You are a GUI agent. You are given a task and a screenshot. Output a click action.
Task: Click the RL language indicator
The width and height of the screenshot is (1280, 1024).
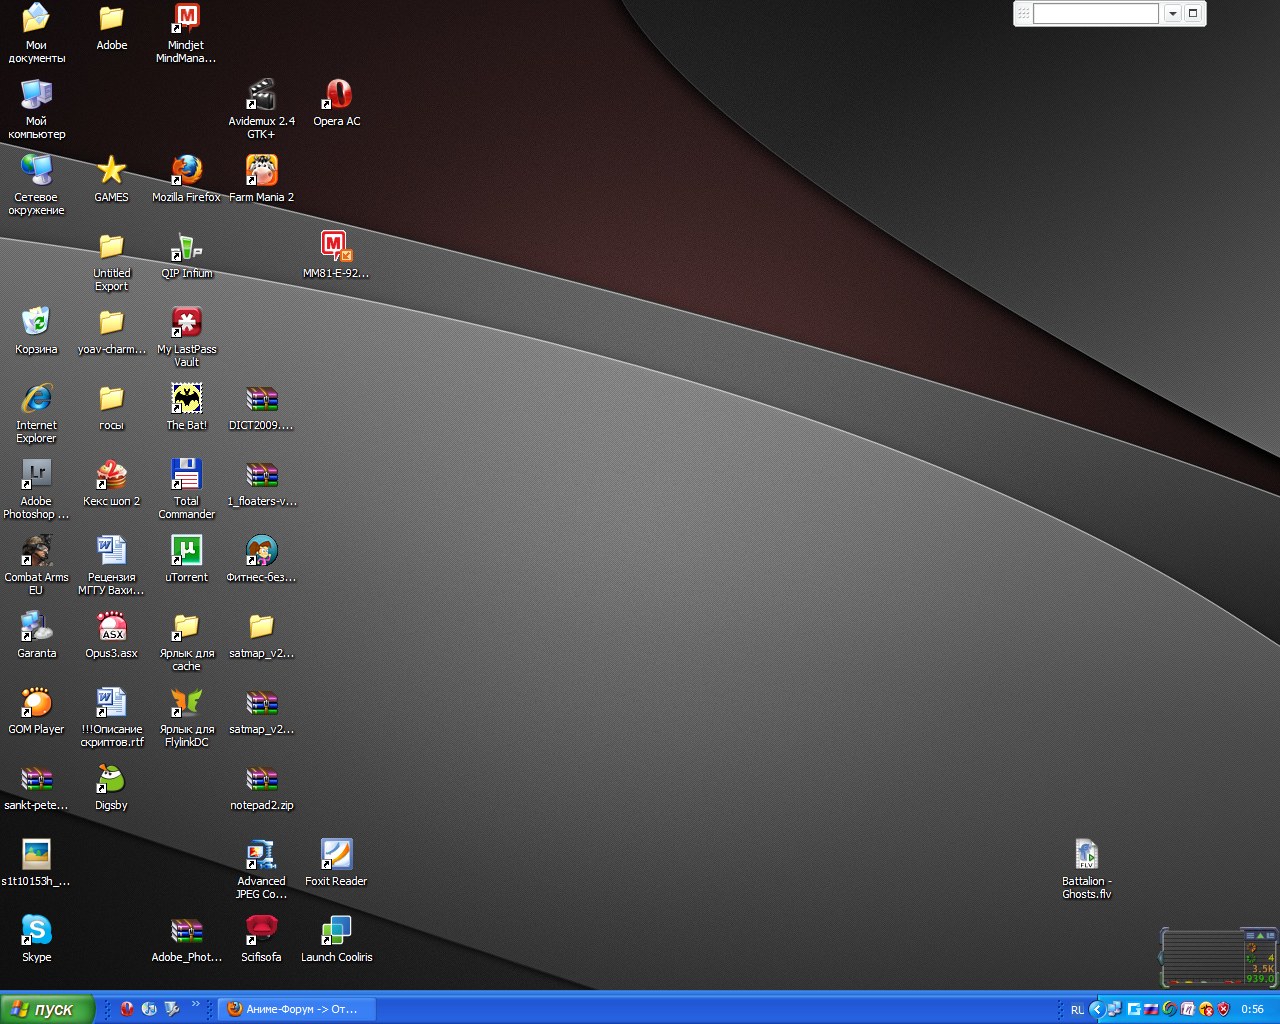pos(1077,1010)
